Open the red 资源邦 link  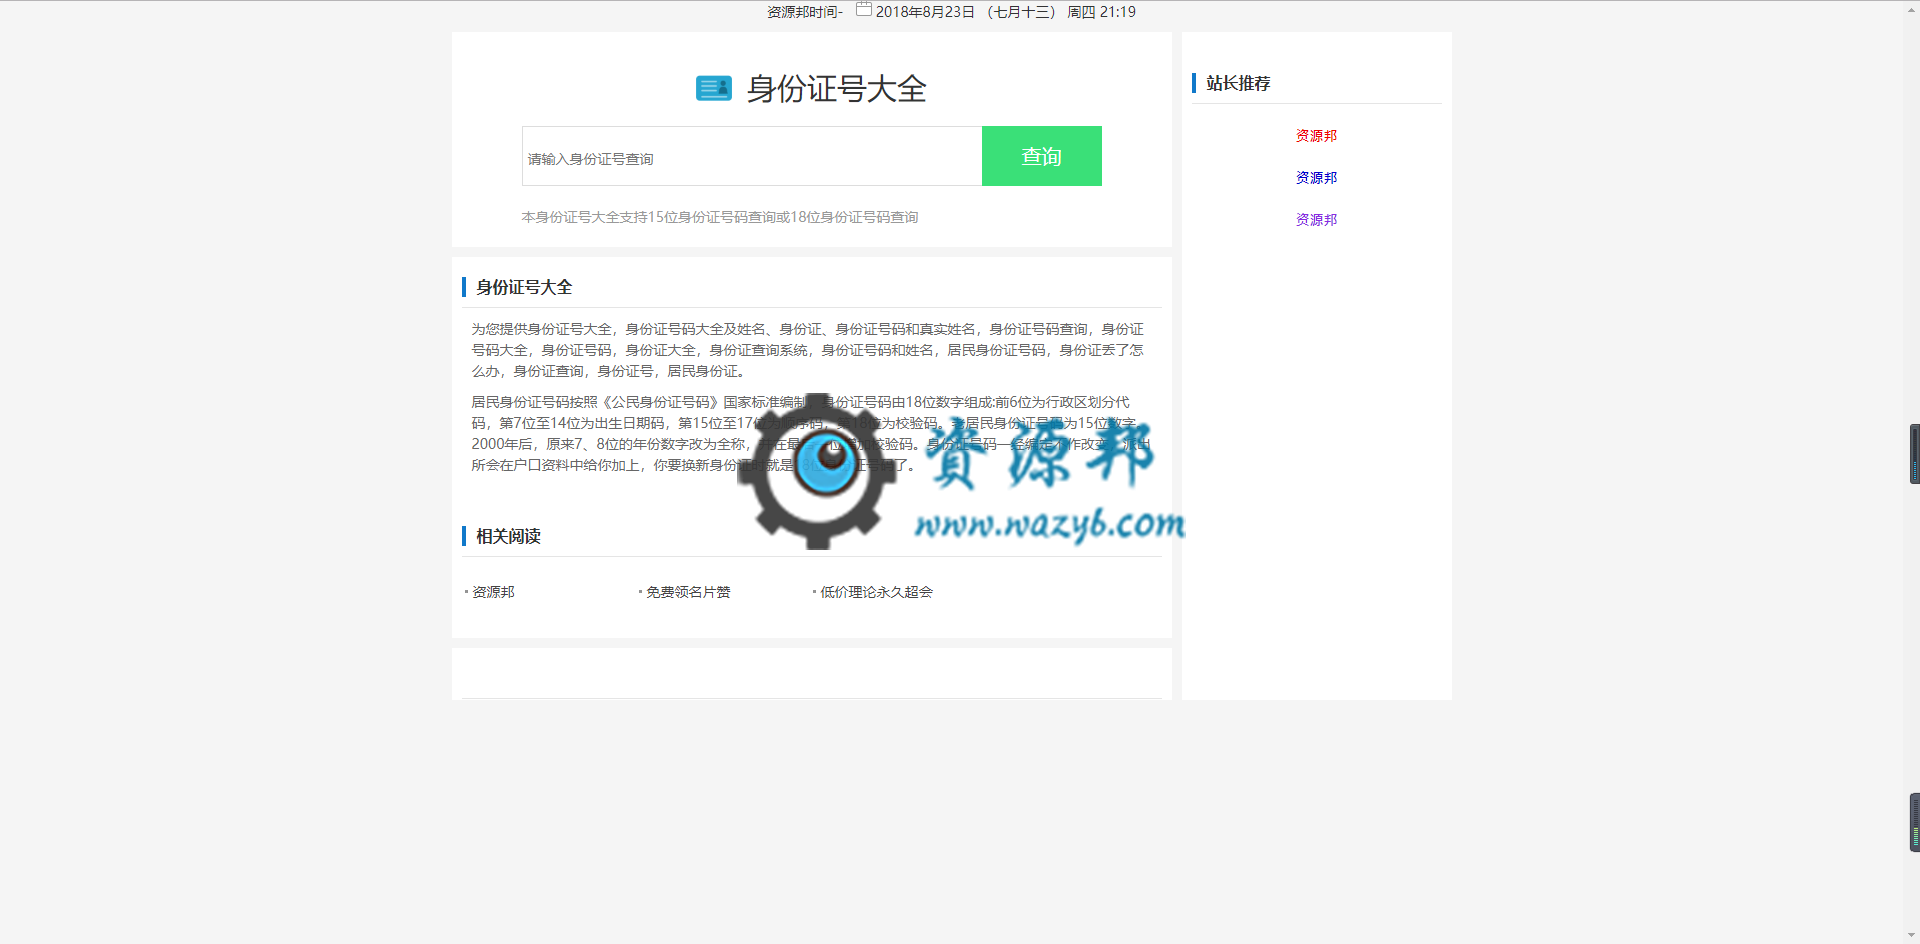pos(1316,136)
